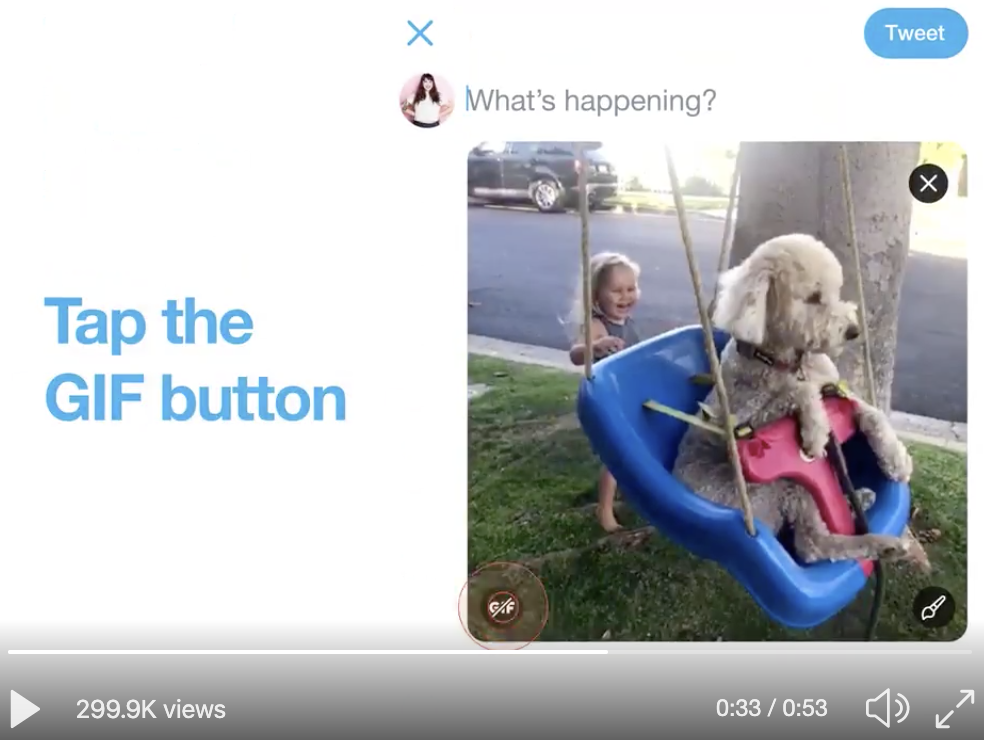Image resolution: width=984 pixels, height=740 pixels.
Task: Tap the GIF toggle button
Action: pos(503,607)
